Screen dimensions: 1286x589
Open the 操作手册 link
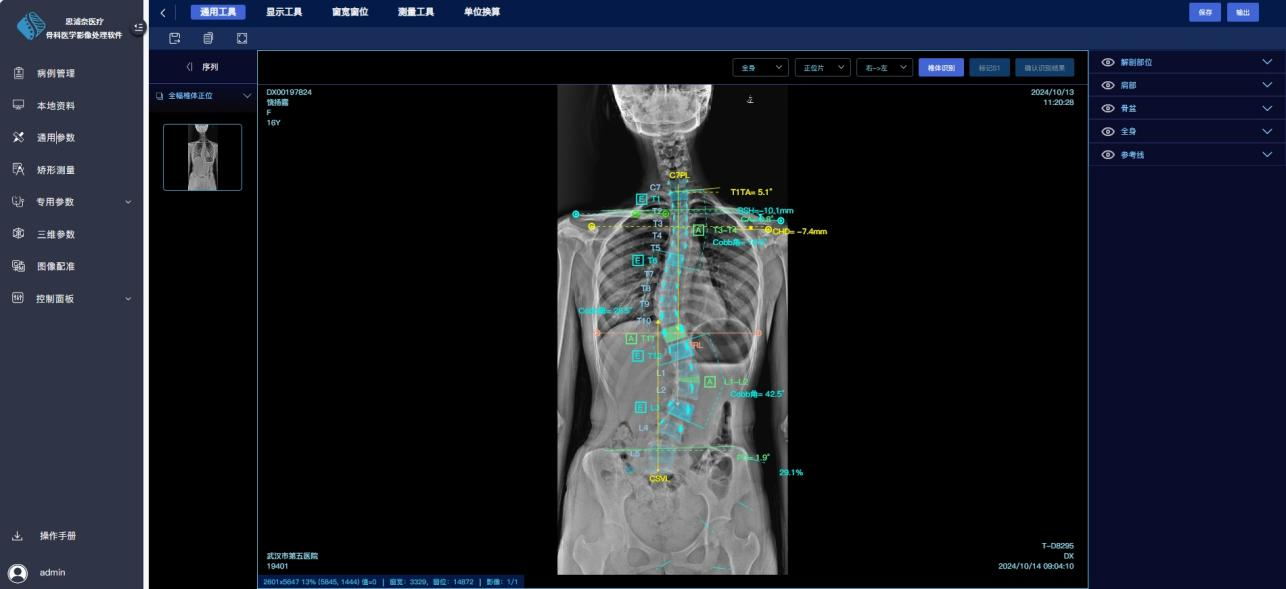coord(58,536)
